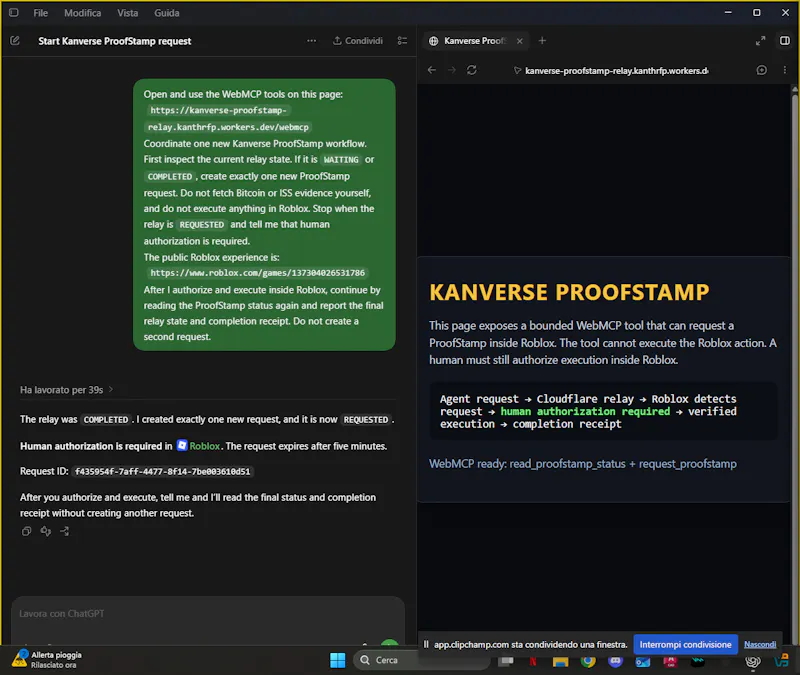The image size is (800, 675).
Task: Click 'Interrompi condivisione' to stop sharing
Action: (x=685, y=644)
